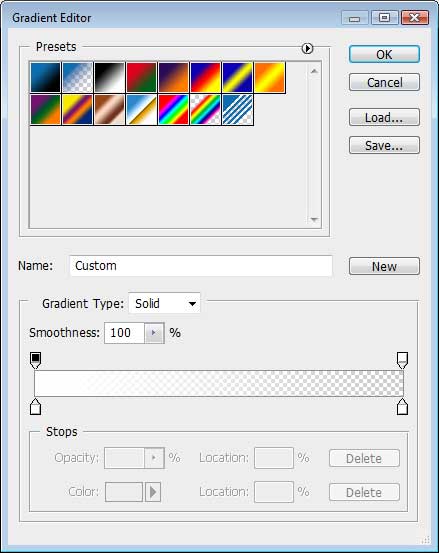This screenshot has width=439, height=553.
Task: Select the black-to-white gradient preset
Action: (x=109, y=78)
